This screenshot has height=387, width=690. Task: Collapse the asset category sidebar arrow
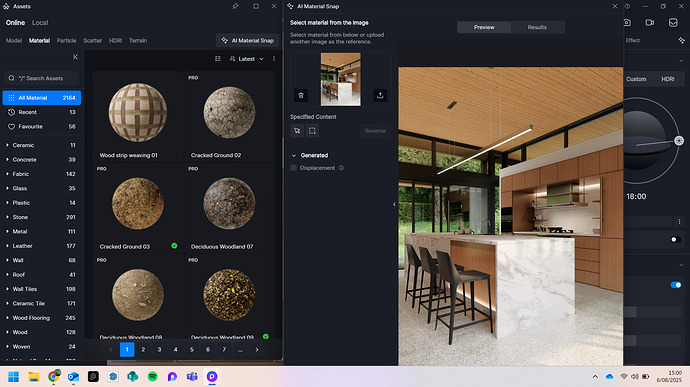tap(75, 57)
